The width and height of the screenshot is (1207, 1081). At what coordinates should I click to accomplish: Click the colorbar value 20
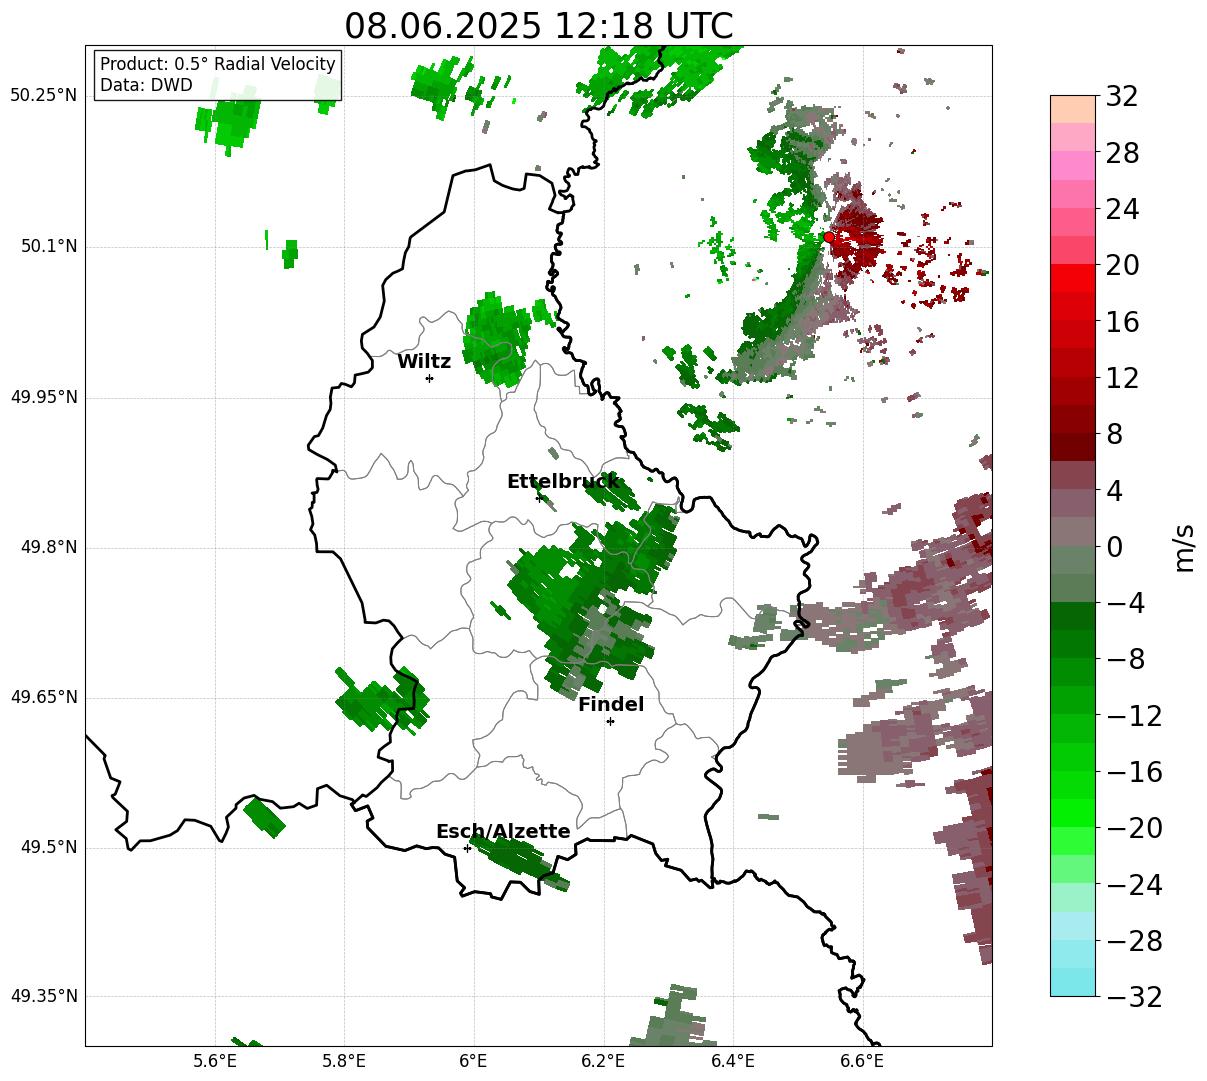(1122, 266)
